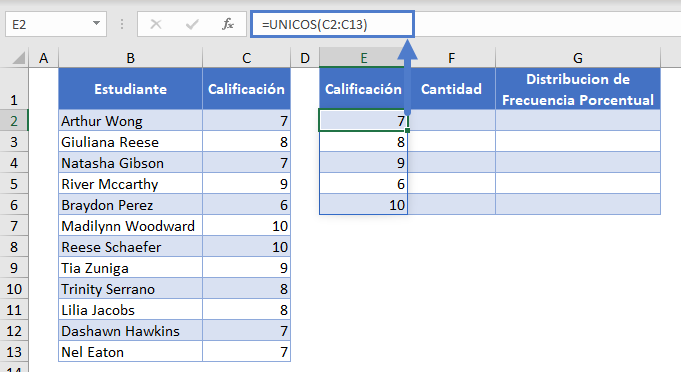681x372 pixels.
Task: Select unique value 9 in column E
Action: [364, 163]
